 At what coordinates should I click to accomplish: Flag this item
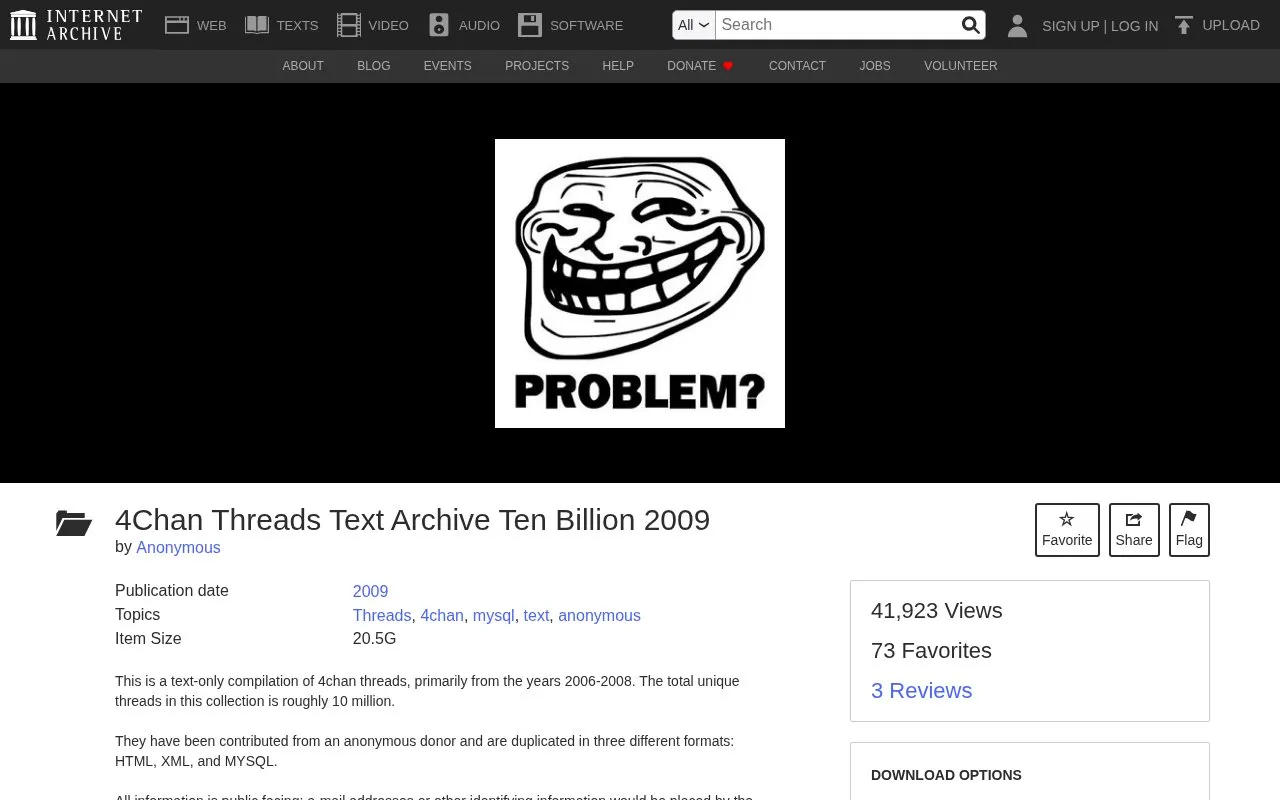pyautogui.click(x=1189, y=530)
